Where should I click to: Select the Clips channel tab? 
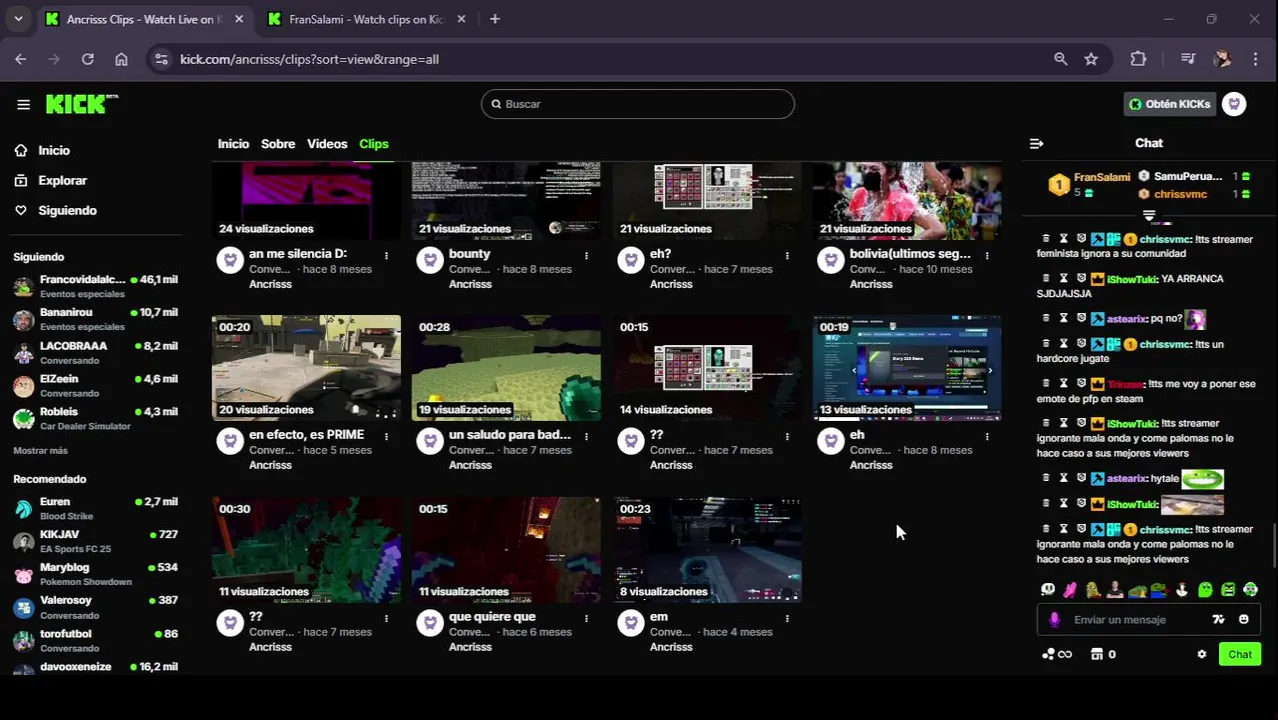[x=373, y=144]
